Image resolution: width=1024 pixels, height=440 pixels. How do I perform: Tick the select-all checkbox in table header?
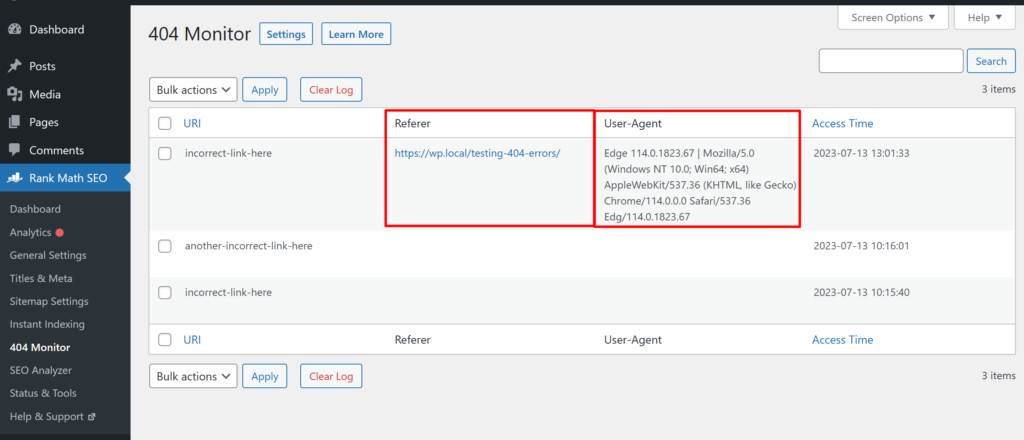165,123
